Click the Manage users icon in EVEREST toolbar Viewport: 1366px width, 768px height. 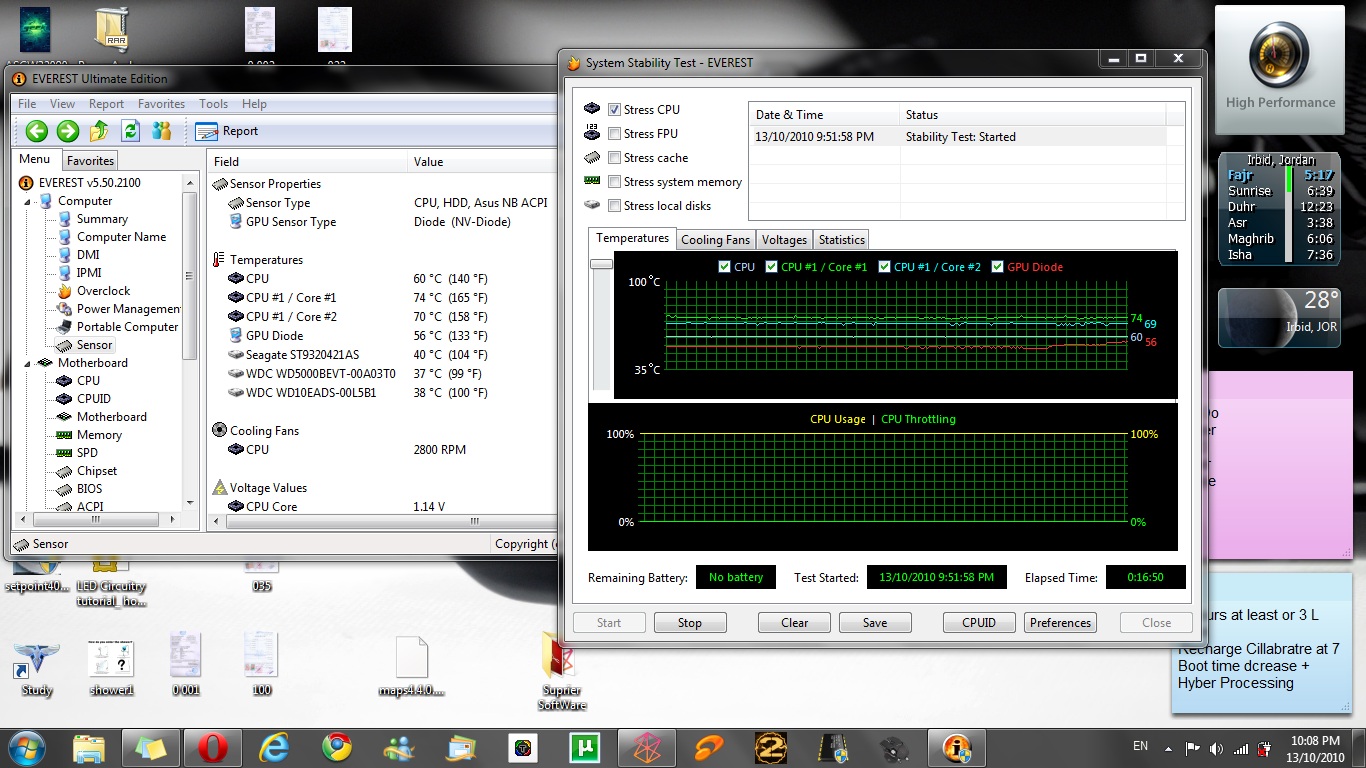(x=161, y=131)
